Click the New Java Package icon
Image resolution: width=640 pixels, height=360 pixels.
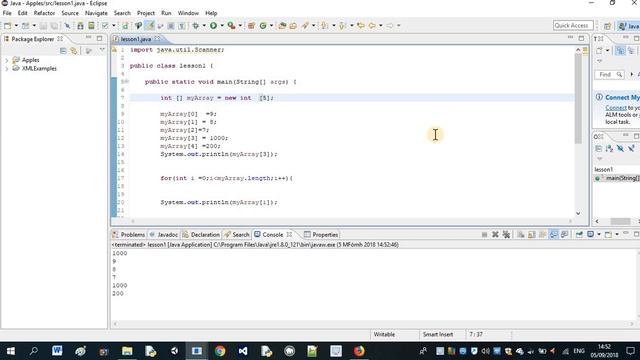click(x=251, y=26)
